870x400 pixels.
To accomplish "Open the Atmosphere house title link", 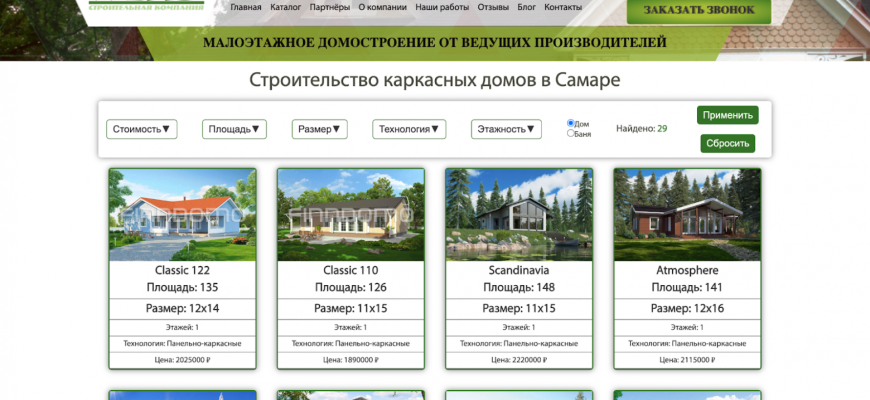I will 687,270.
